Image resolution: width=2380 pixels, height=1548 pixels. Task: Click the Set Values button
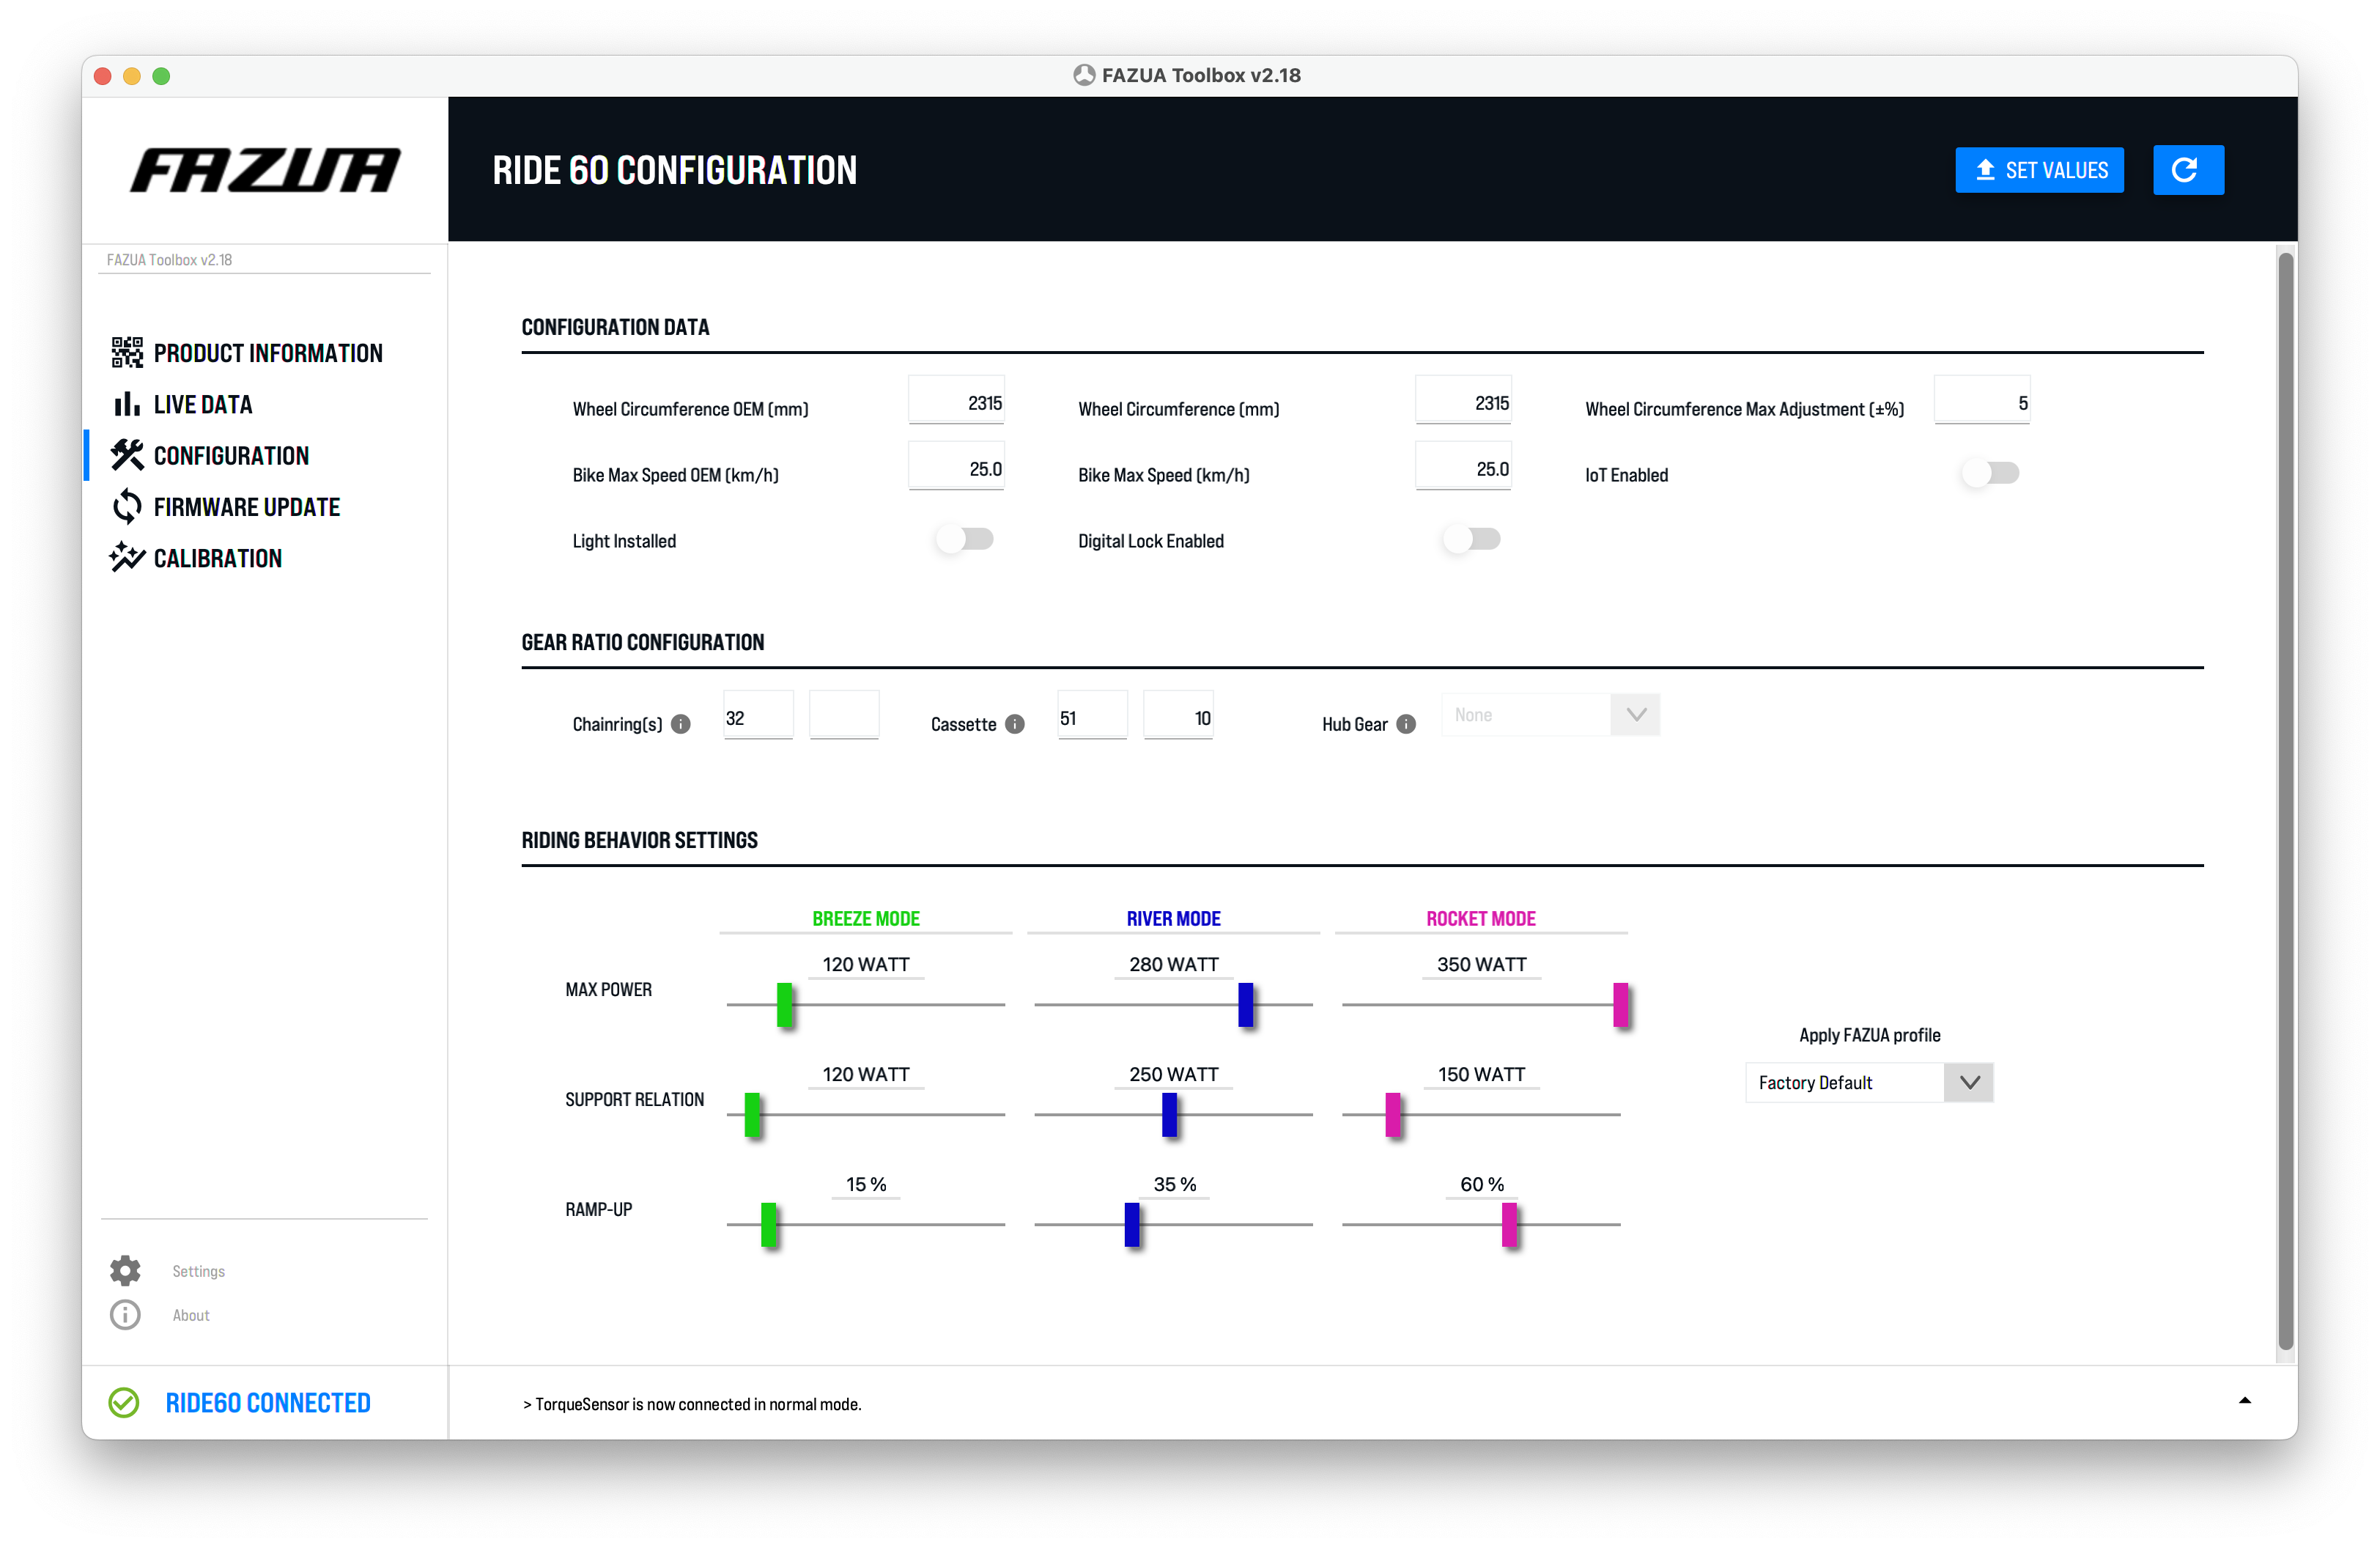(x=2040, y=170)
